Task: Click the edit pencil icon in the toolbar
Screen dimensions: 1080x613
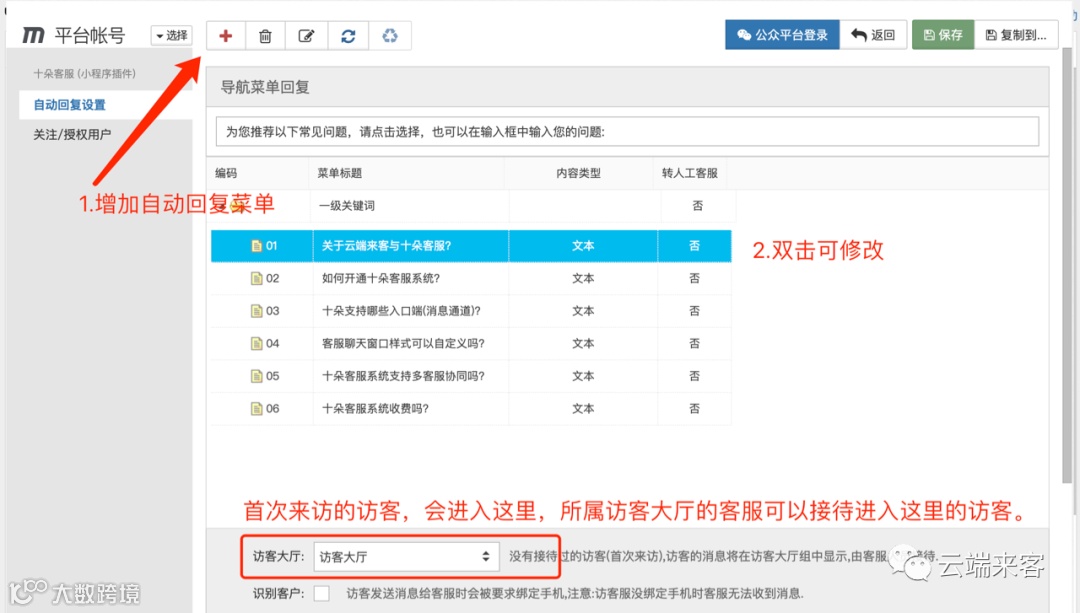Action: (307, 36)
